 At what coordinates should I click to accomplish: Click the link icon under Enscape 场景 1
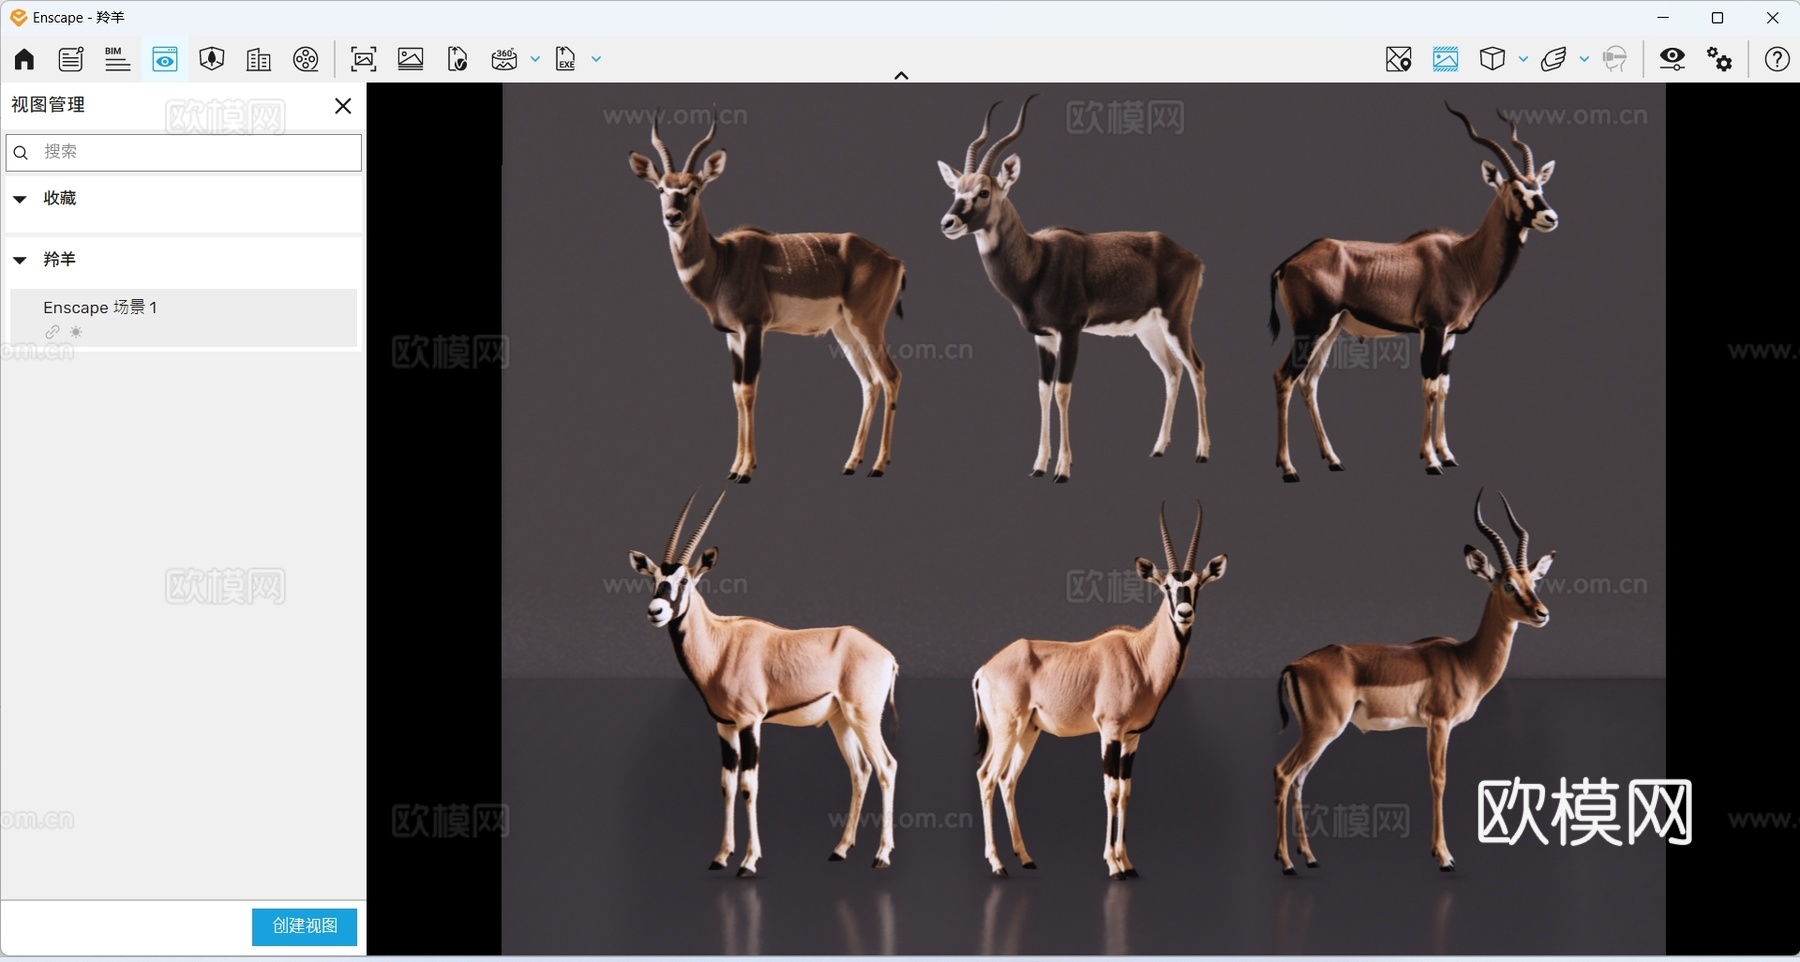52,332
